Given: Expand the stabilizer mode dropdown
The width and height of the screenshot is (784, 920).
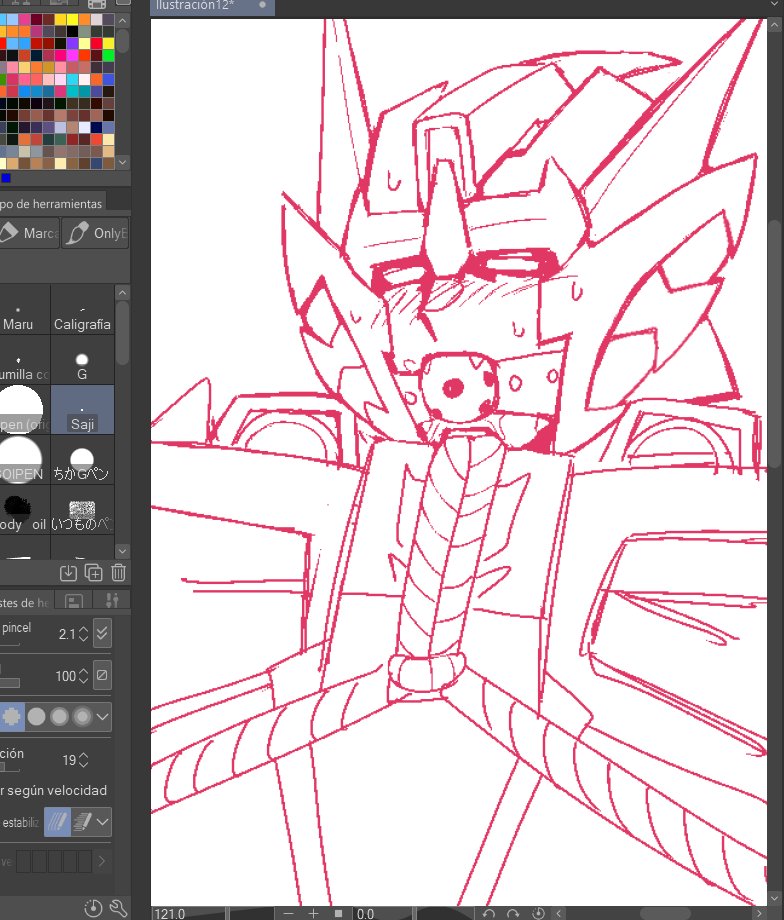Looking at the screenshot, I should pyautogui.click(x=103, y=821).
